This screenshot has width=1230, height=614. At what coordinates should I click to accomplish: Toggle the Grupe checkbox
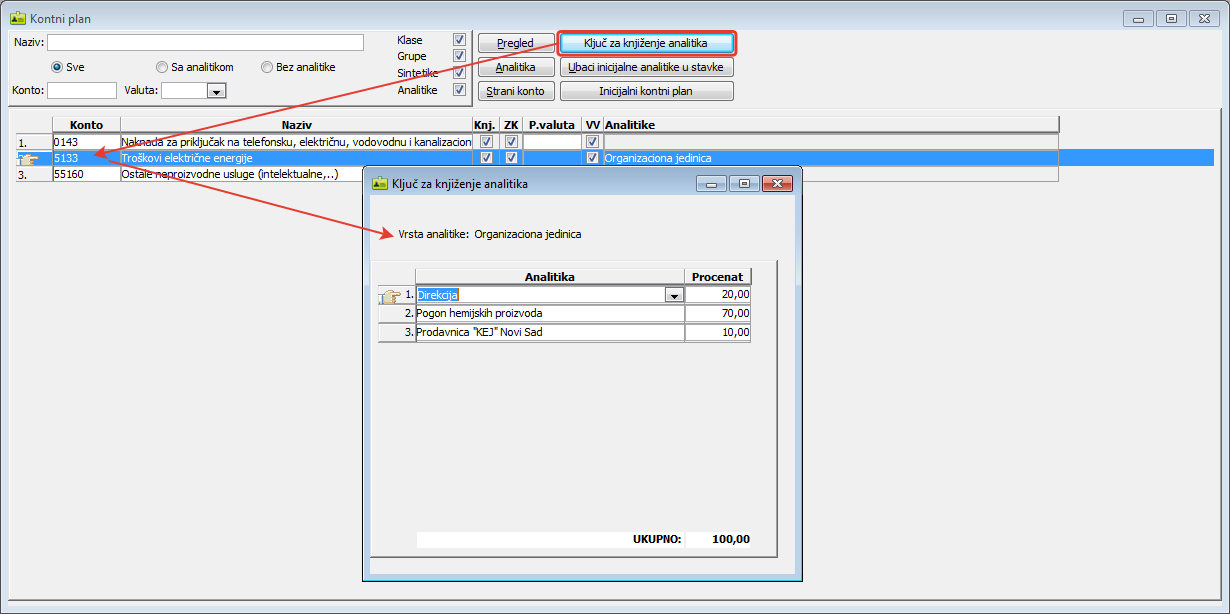459,56
